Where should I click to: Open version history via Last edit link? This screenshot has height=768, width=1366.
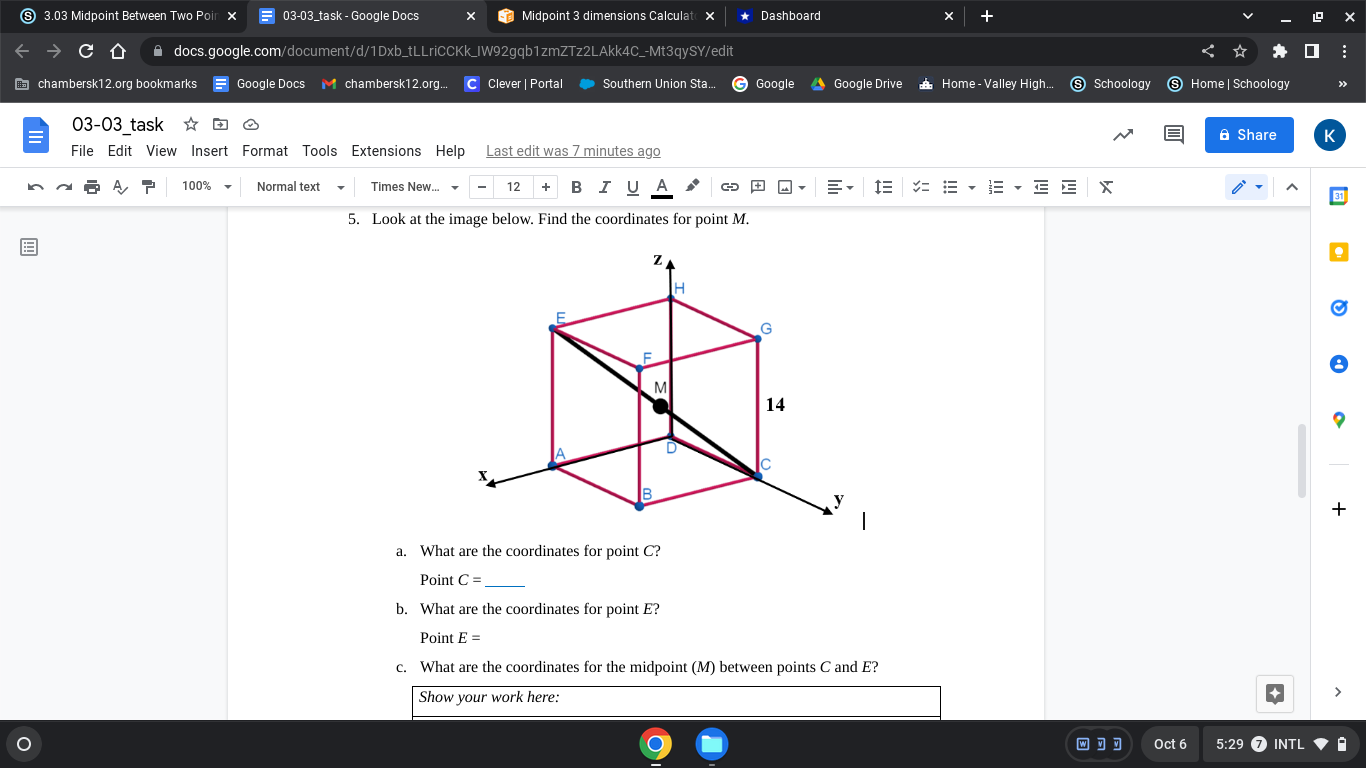[x=573, y=151]
